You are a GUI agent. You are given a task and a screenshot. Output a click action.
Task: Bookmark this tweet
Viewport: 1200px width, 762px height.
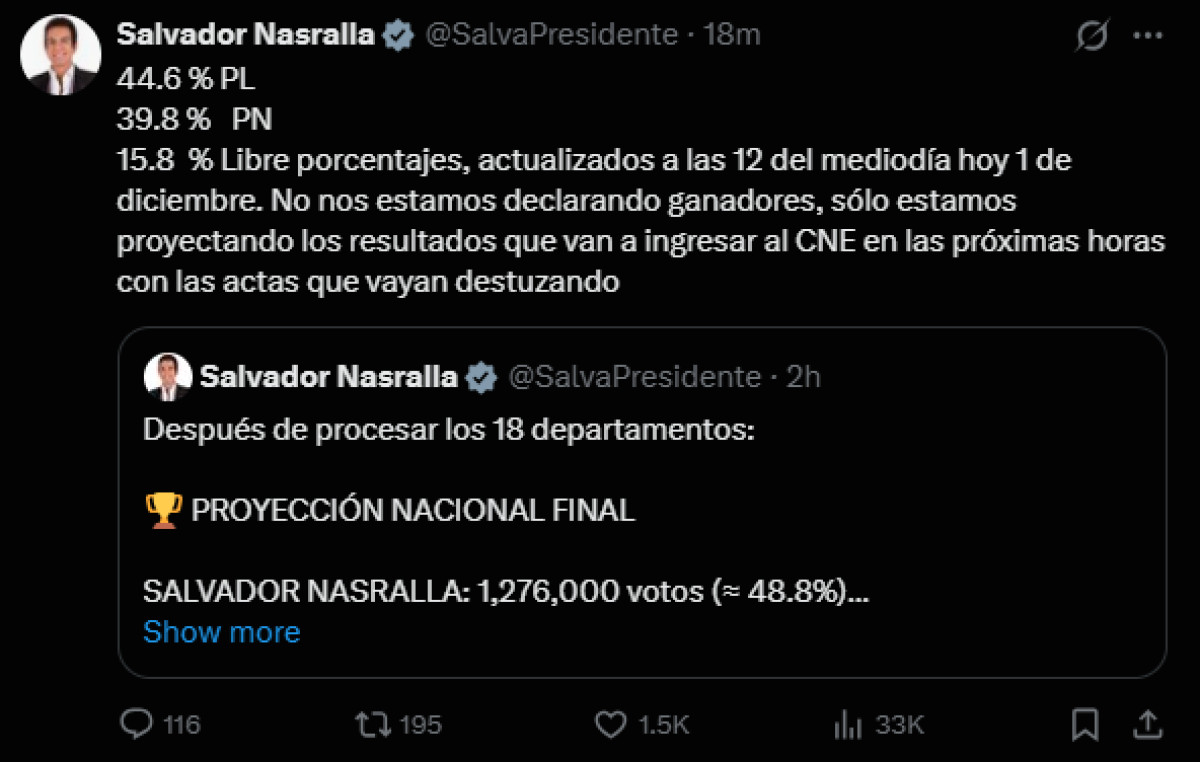click(1085, 724)
